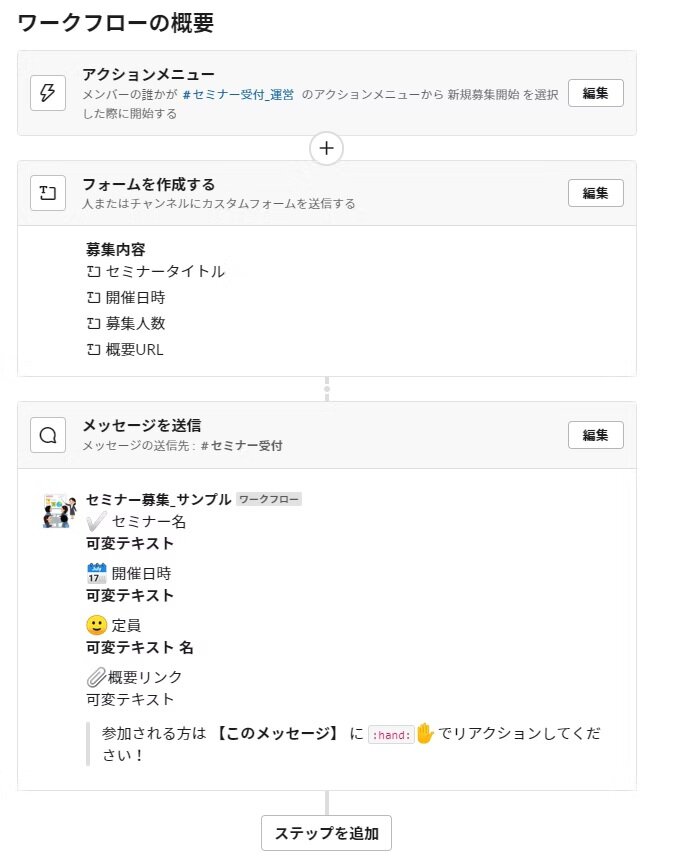Screen dimensions: 686x858
Task: Edit the フォームを作成する step
Action: pos(595,193)
